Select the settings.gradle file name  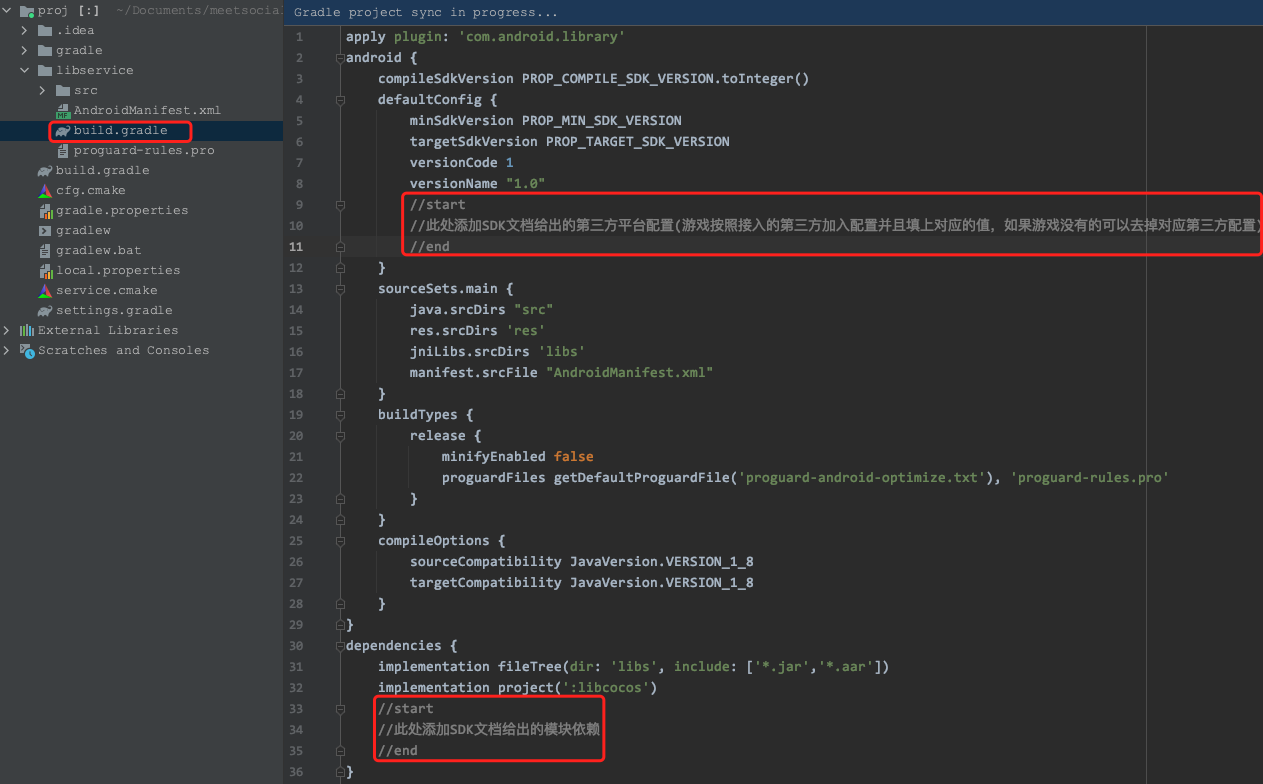114,310
